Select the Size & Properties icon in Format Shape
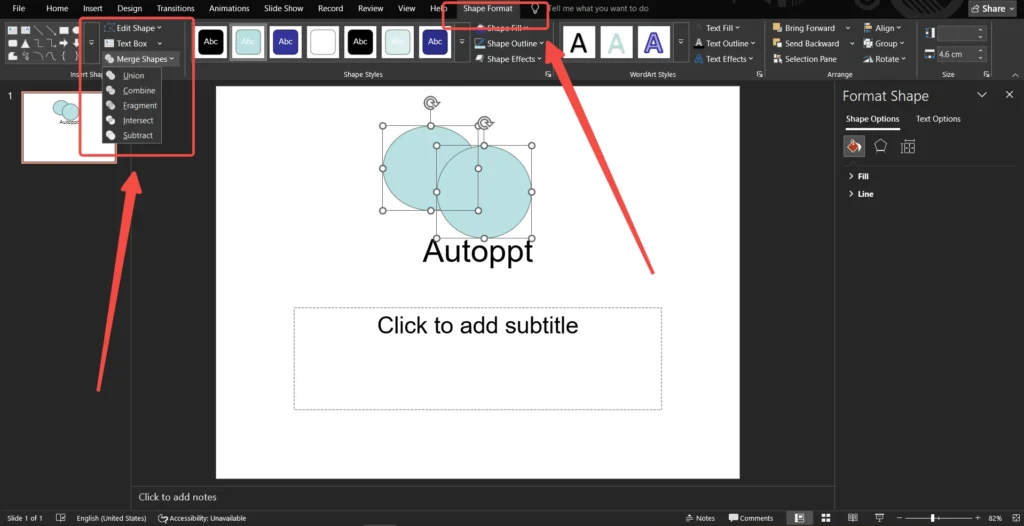1024x526 pixels. click(x=907, y=146)
